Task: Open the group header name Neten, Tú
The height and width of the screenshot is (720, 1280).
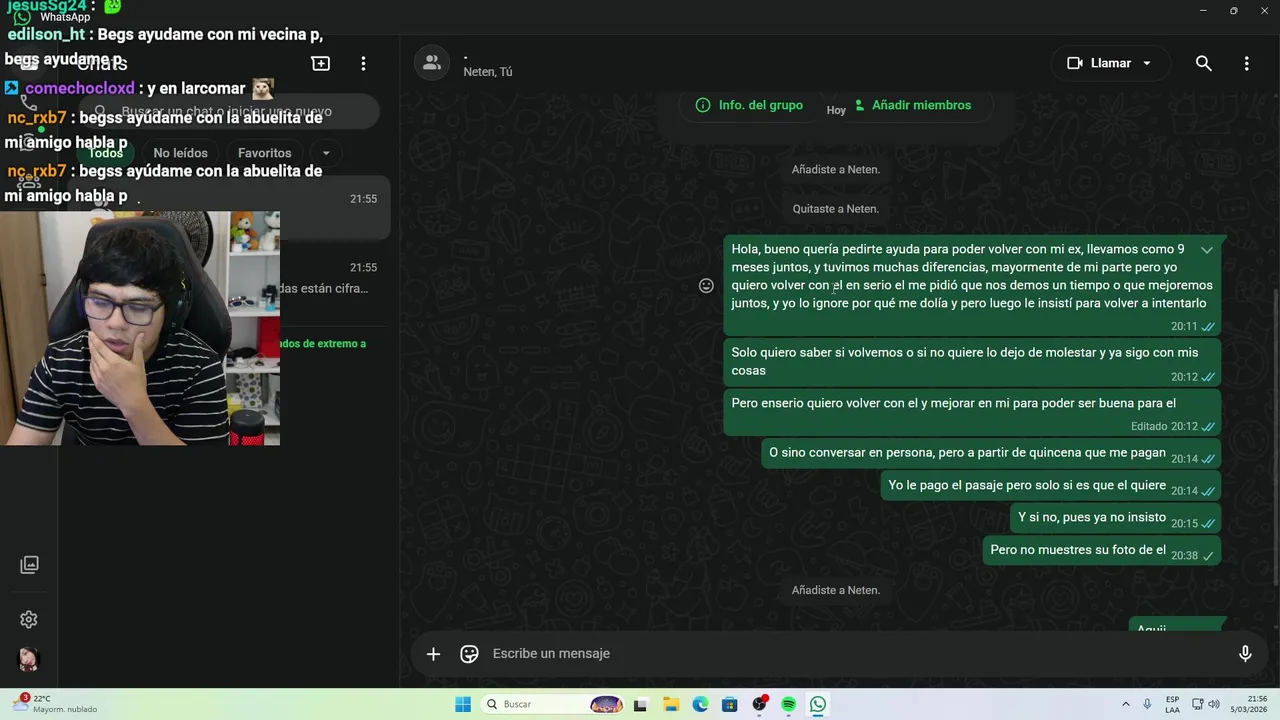Action: pyautogui.click(x=488, y=72)
